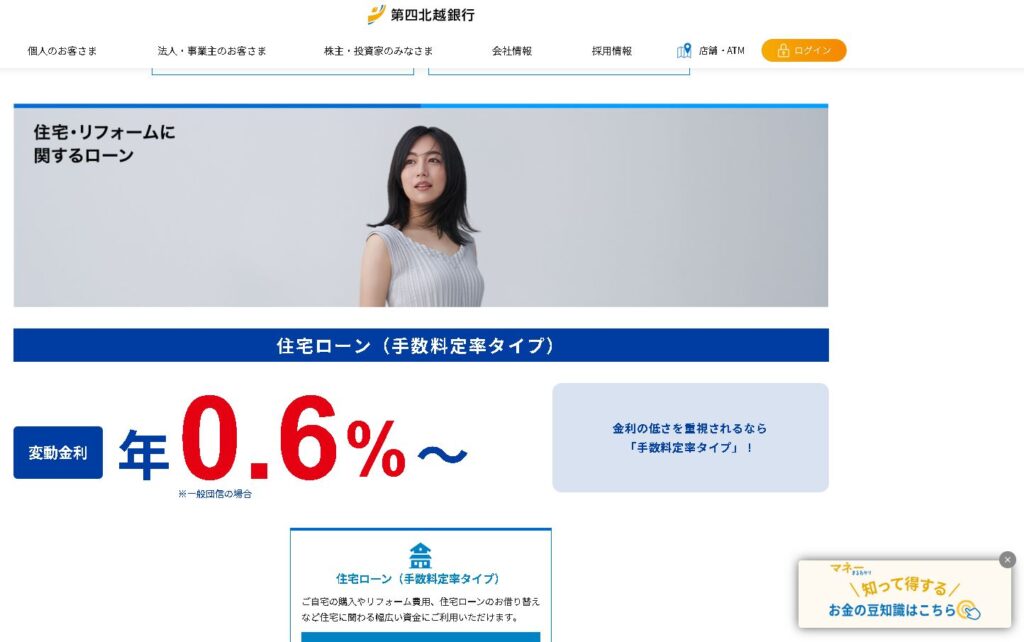Click the lock icon on login button

click(783, 50)
